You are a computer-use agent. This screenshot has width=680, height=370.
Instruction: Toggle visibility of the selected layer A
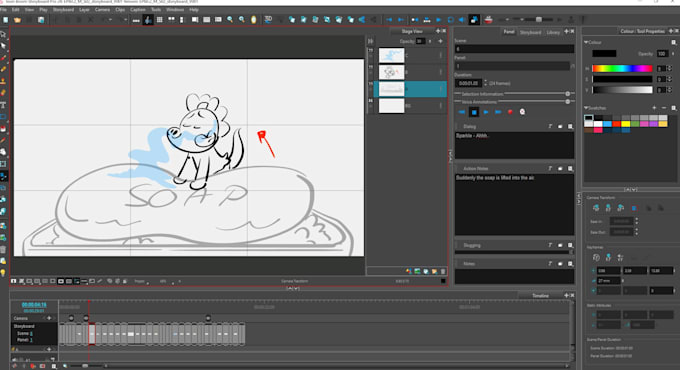[x=371, y=85]
